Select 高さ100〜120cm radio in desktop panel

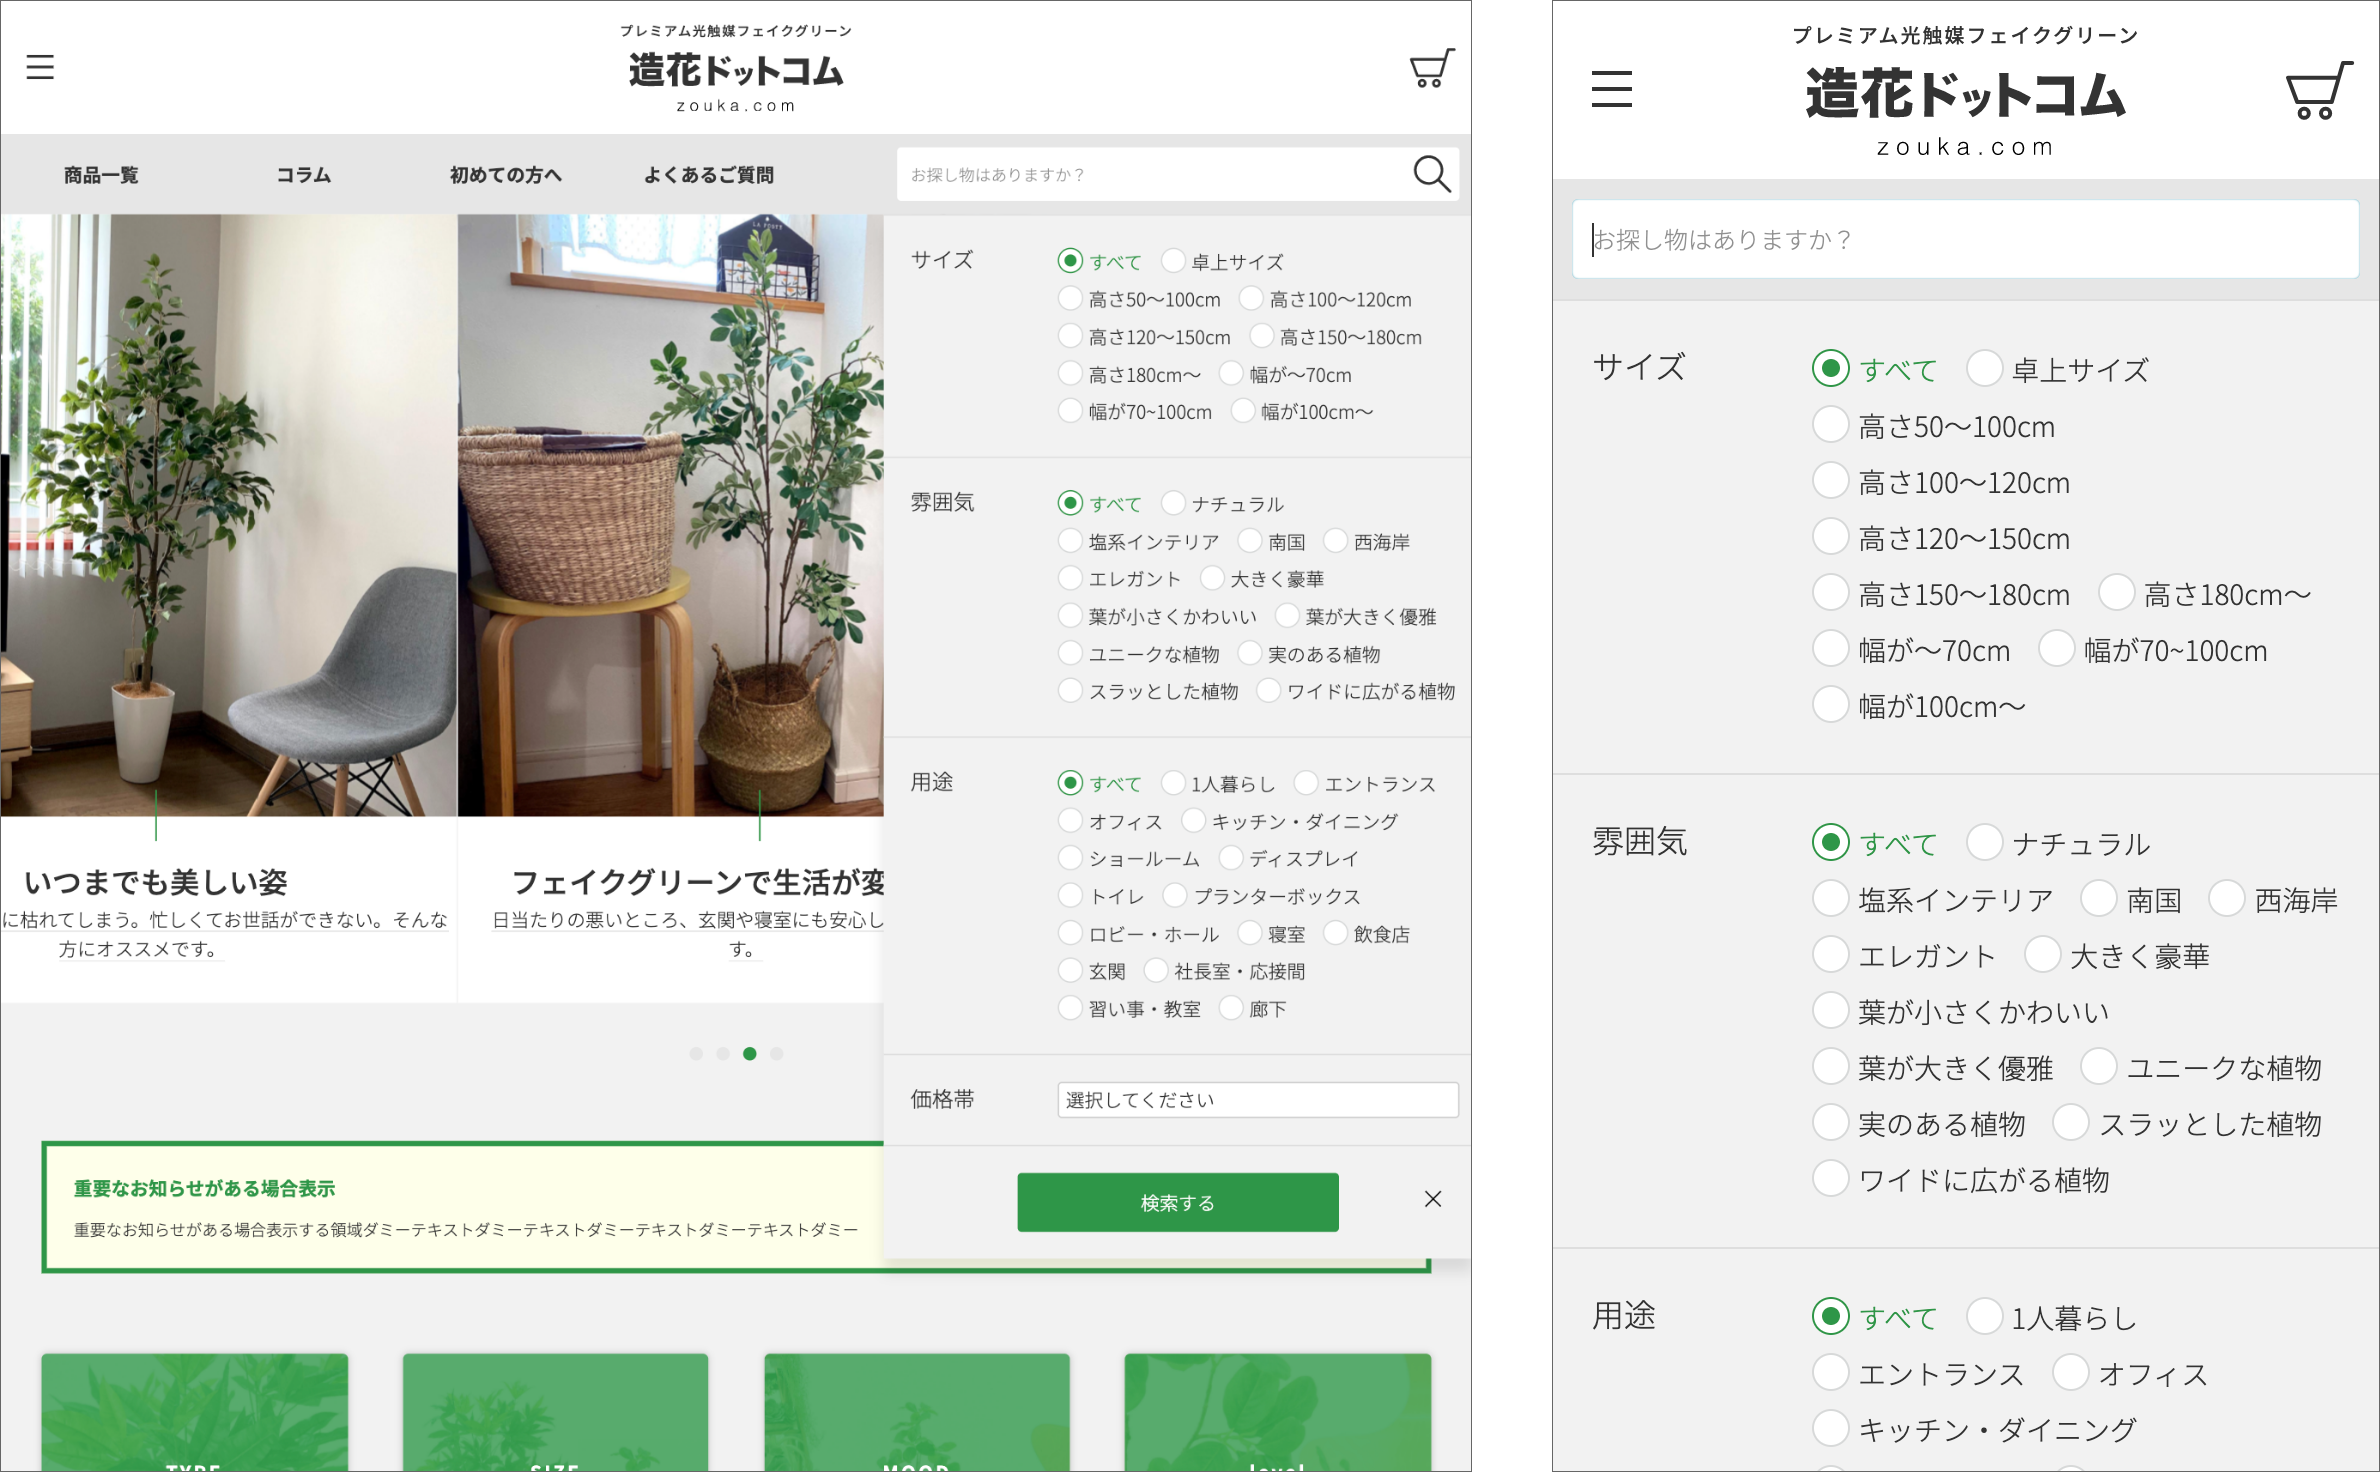coord(1251,298)
